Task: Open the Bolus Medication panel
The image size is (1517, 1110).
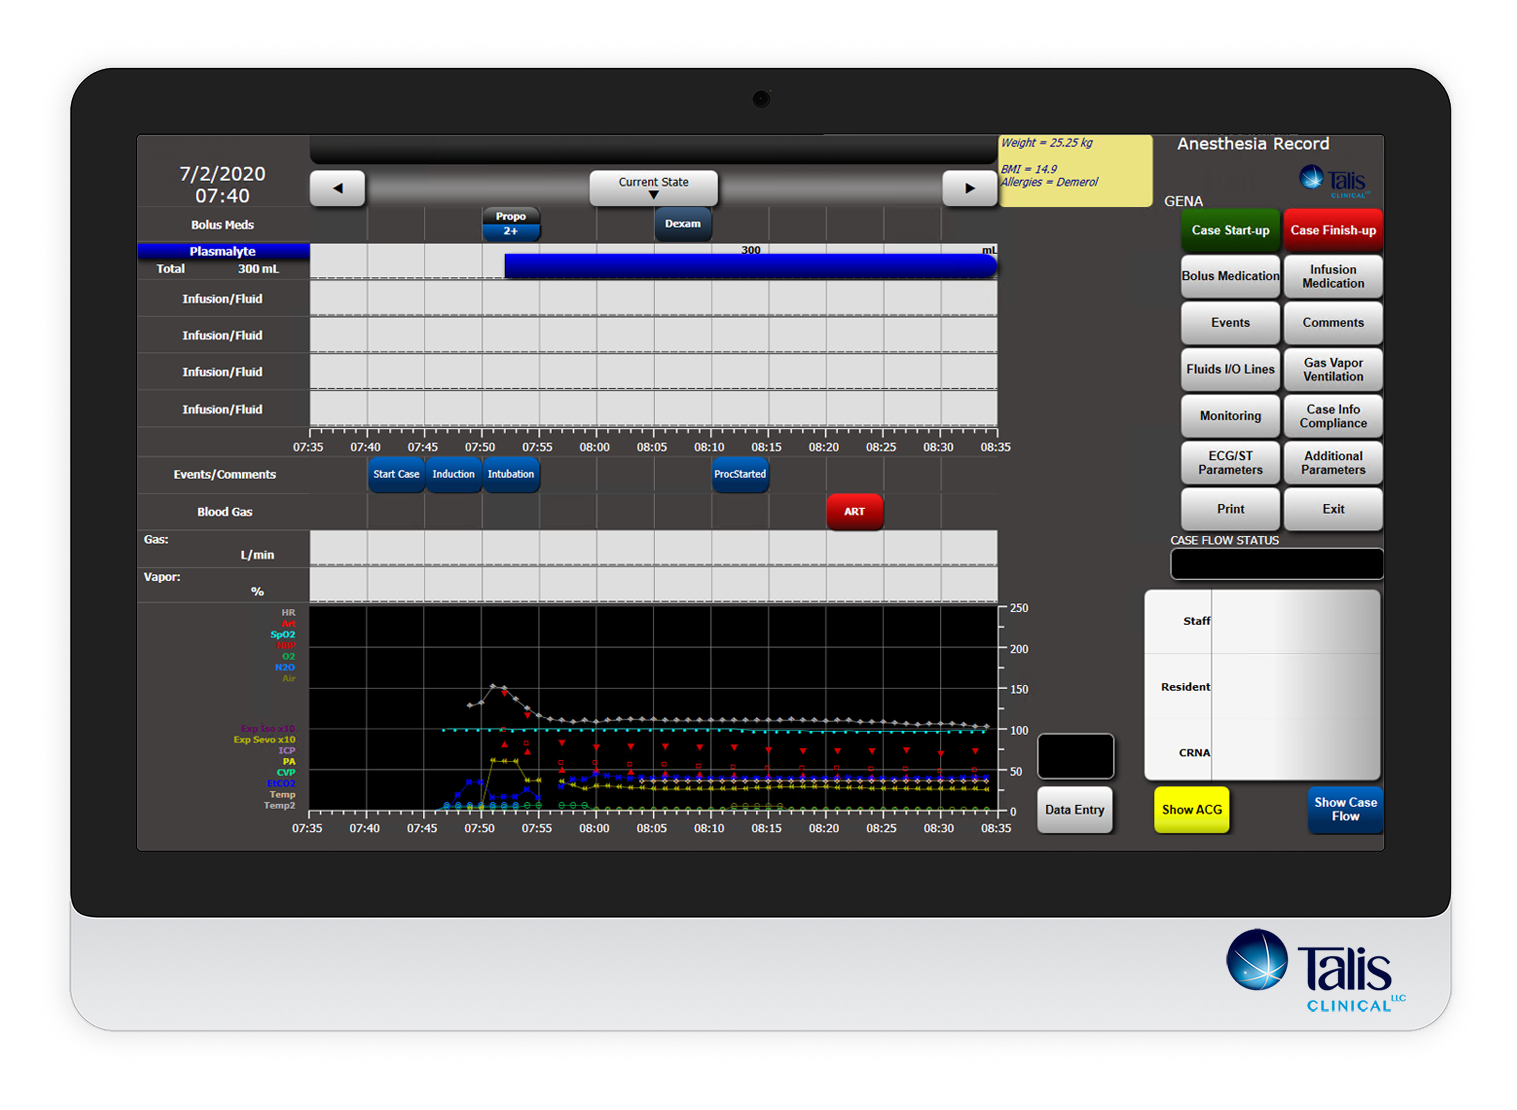Action: (x=1230, y=276)
